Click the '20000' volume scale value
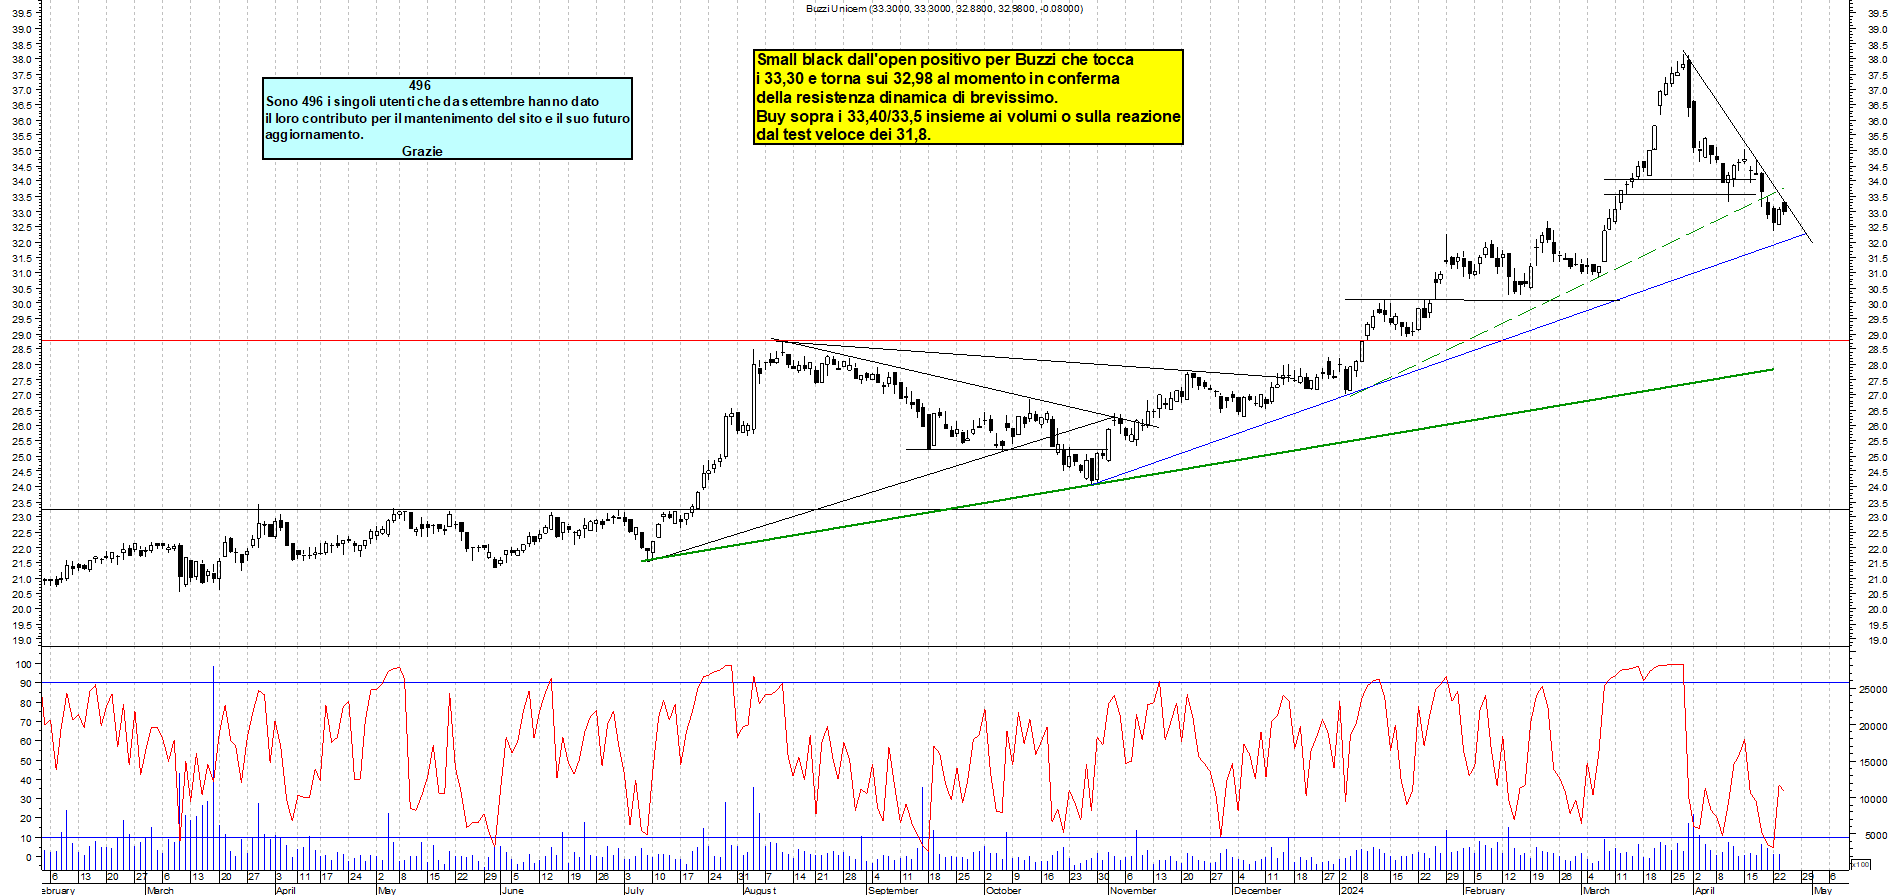1890x895 pixels. [x=1873, y=727]
